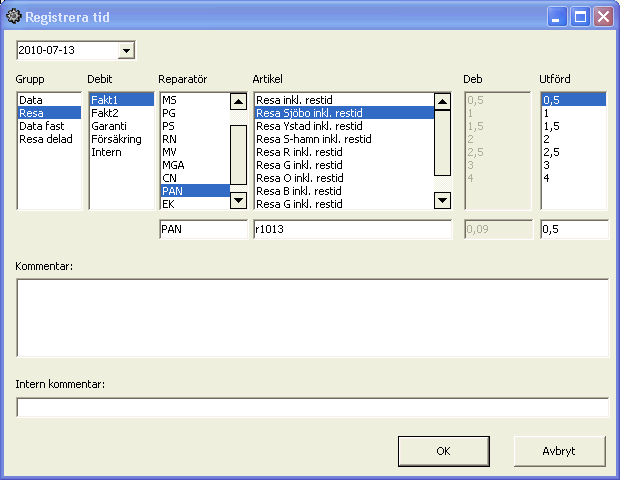Viewport: 620px width, 480px height.
Task: Select 'Resa delad' in Grupp list
Action: [46, 139]
